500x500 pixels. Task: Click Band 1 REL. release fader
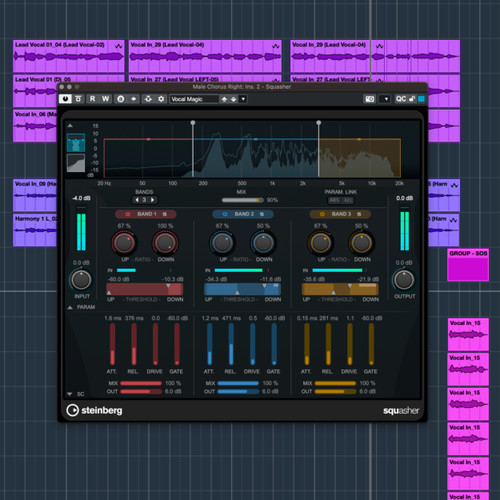(134, 344)
